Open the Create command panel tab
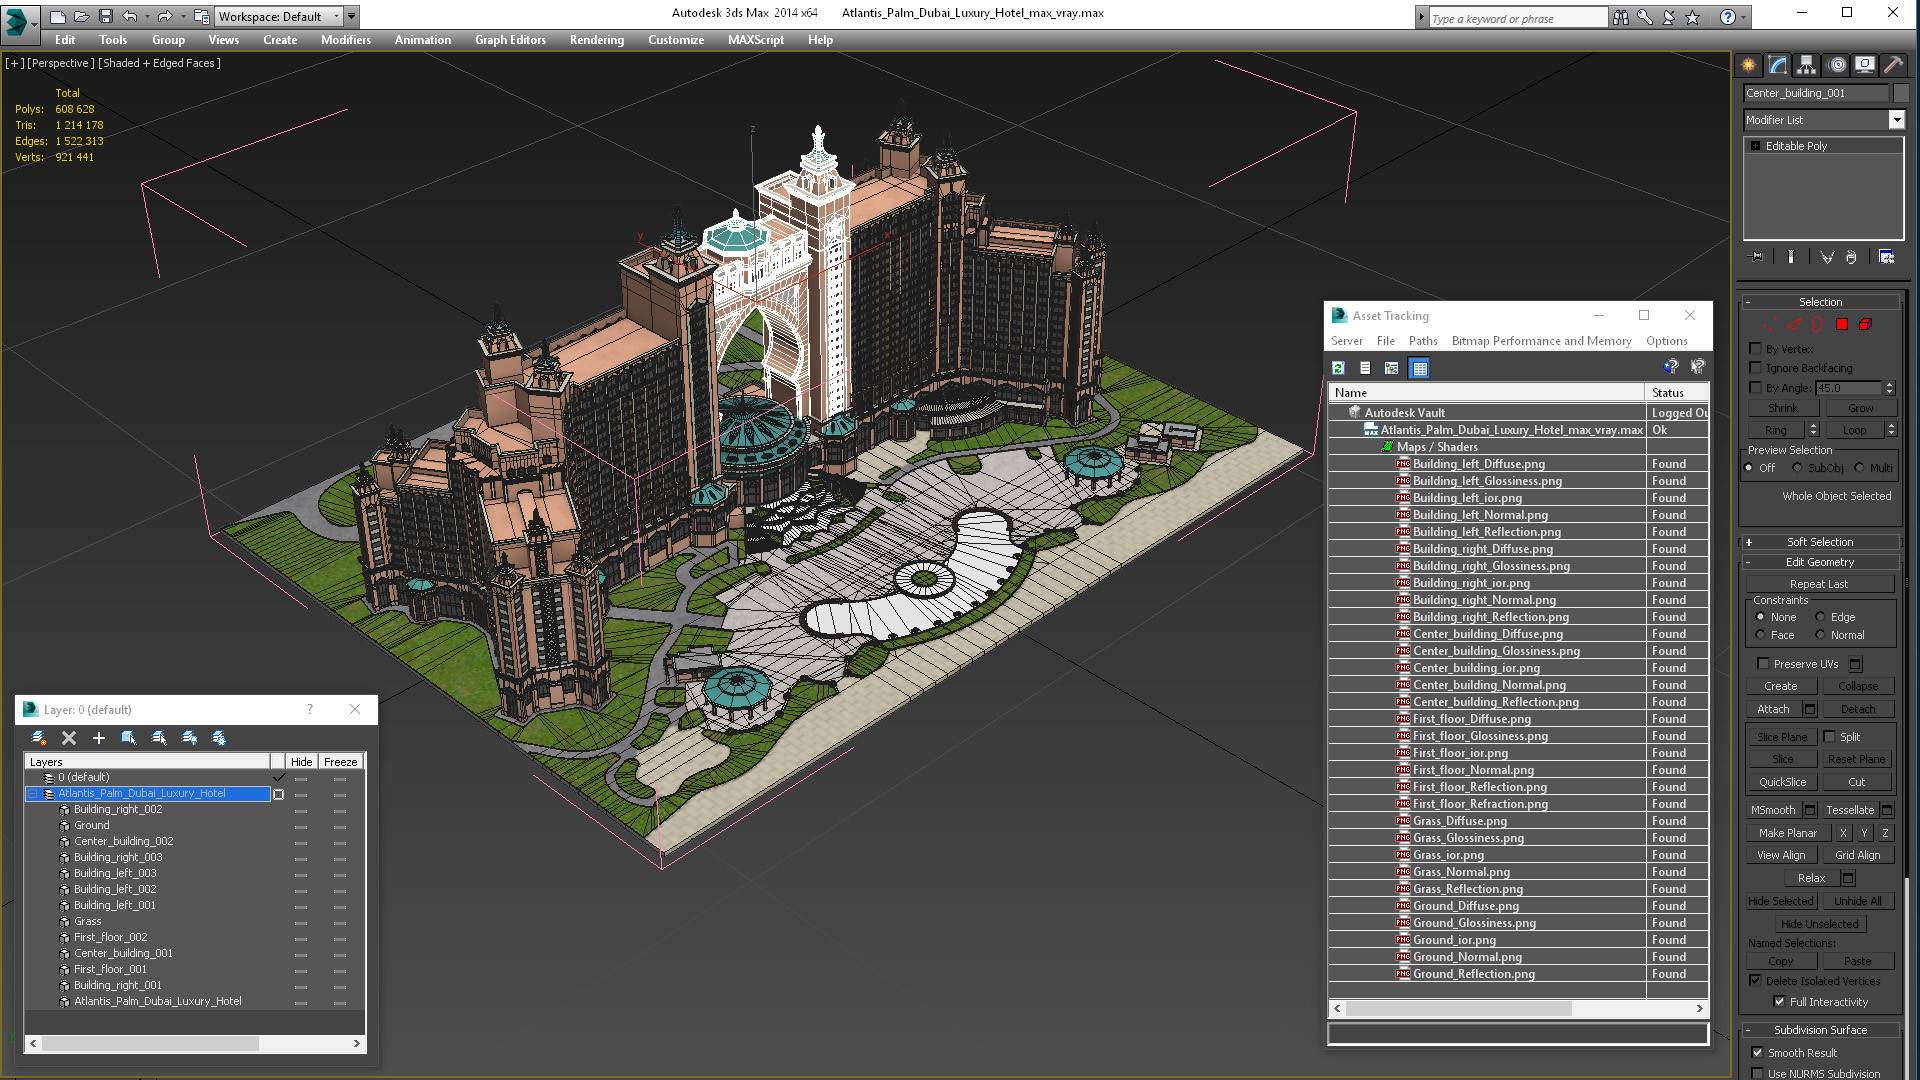 point(1748,65)
